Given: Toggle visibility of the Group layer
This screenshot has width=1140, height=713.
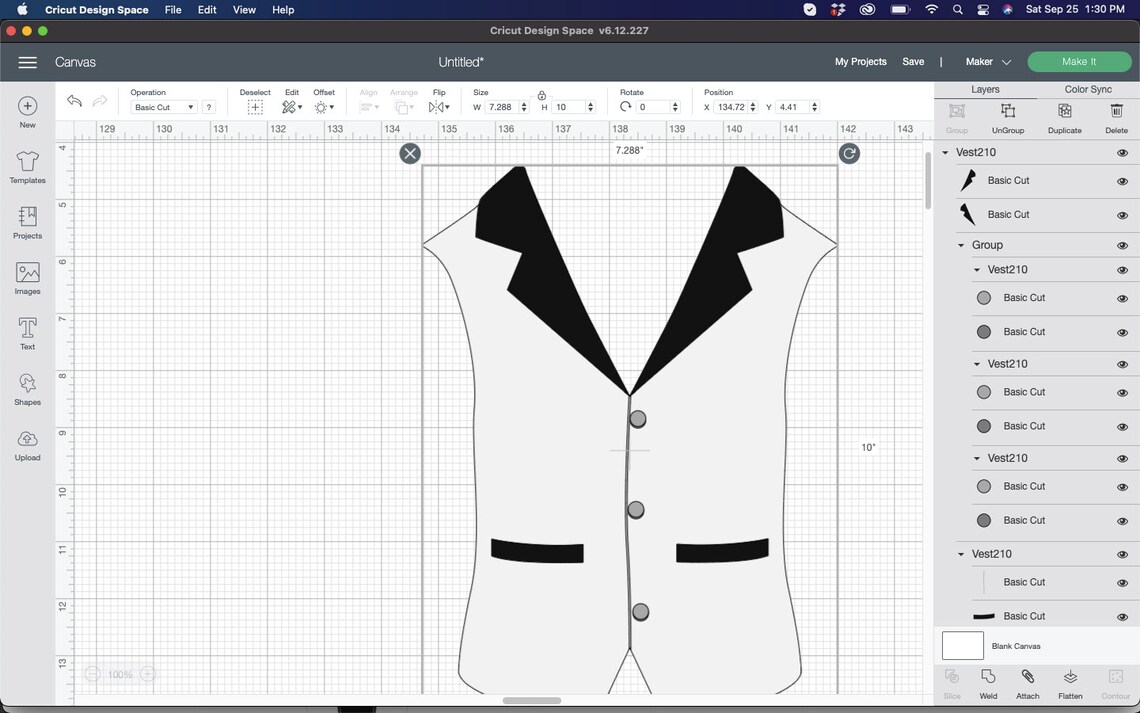Looking at the screenshot, I should (1122, 244).
